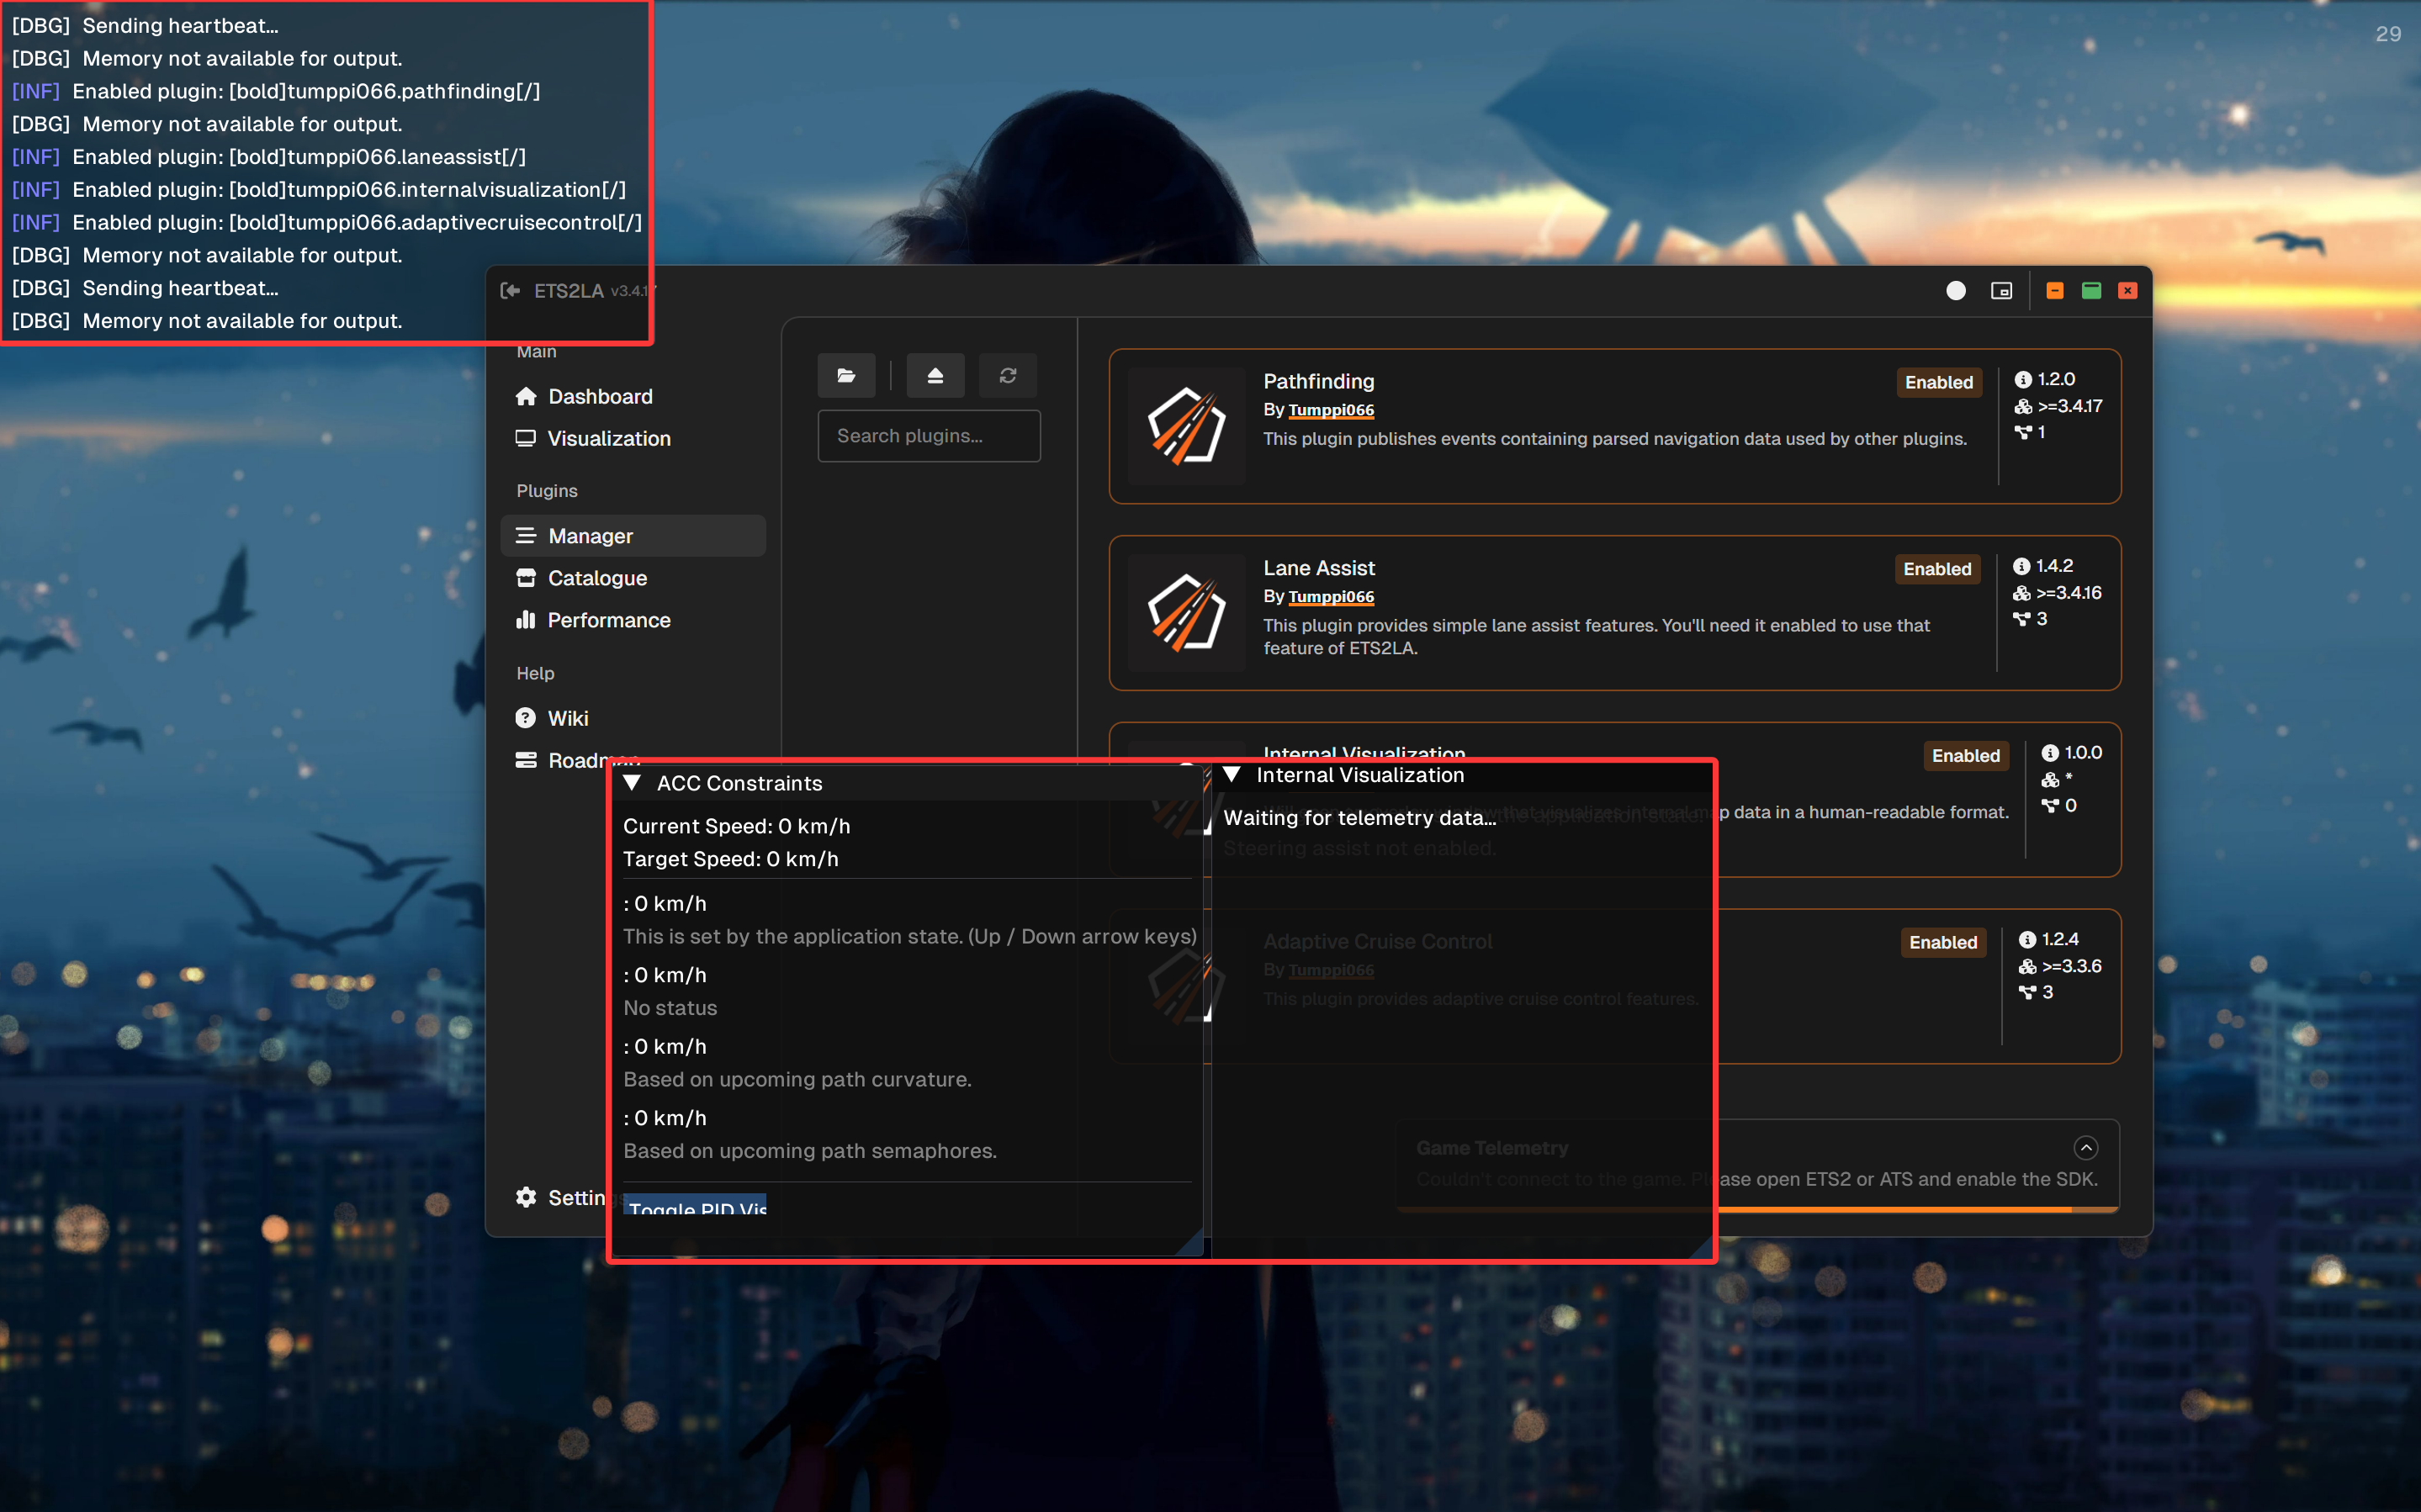
Task: Collapse the Internal Visualization overlay window
Action: [x=1232, y=775]
